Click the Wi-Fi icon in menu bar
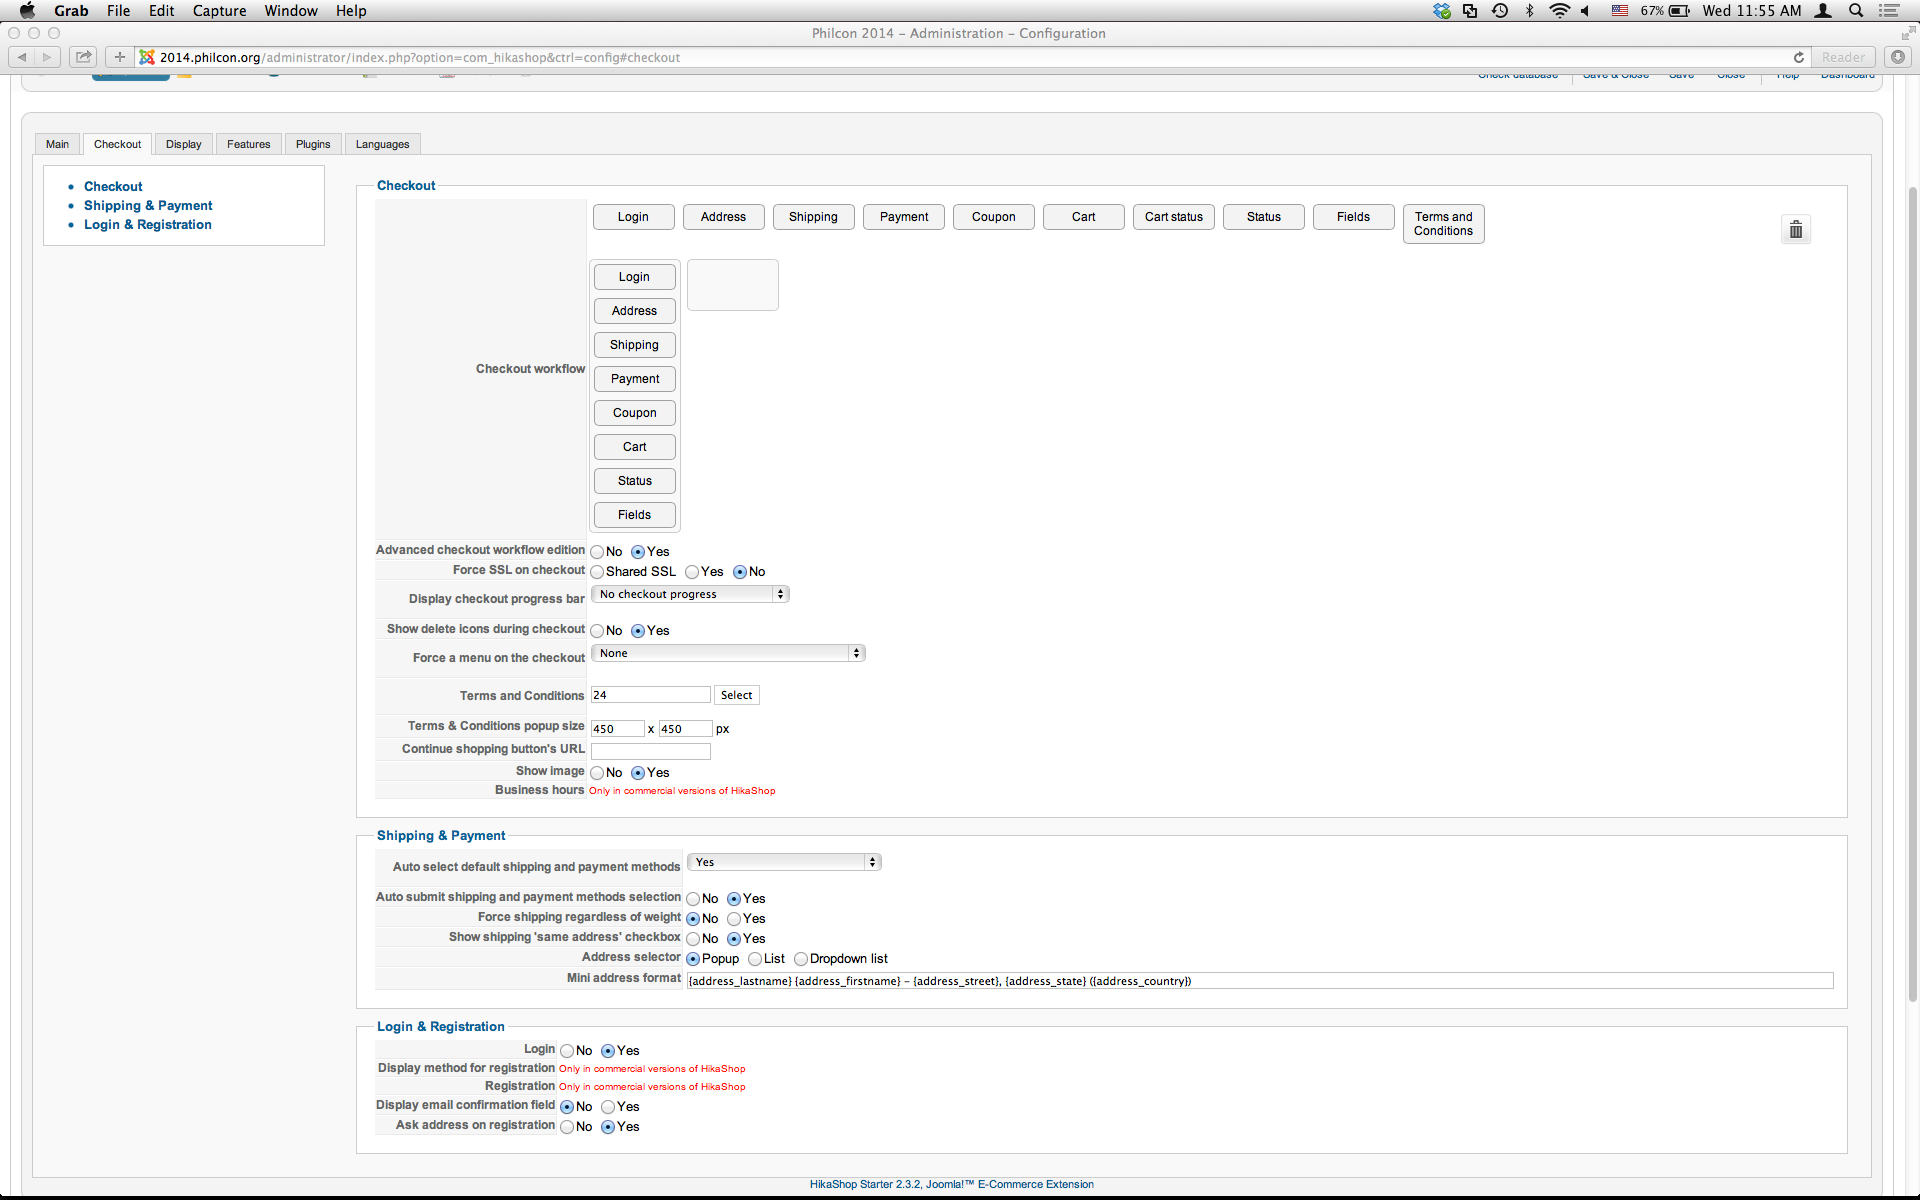Screen dimensions: 1920x1200 tap(1559, 11)
